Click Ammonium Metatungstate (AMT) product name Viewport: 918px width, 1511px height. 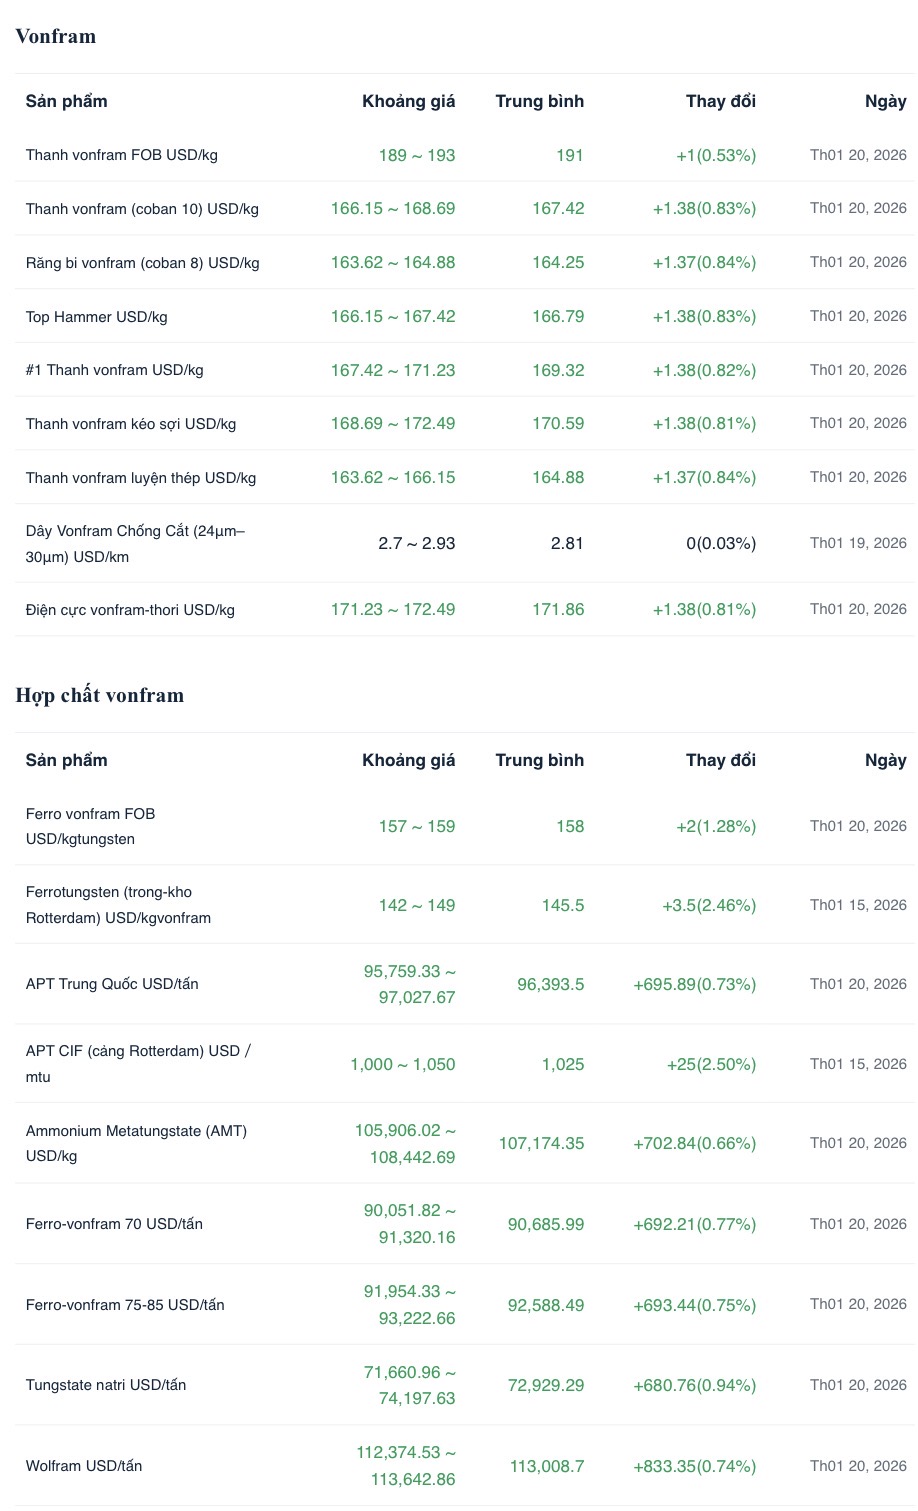pyautogui.click(x=136, y=1143)
